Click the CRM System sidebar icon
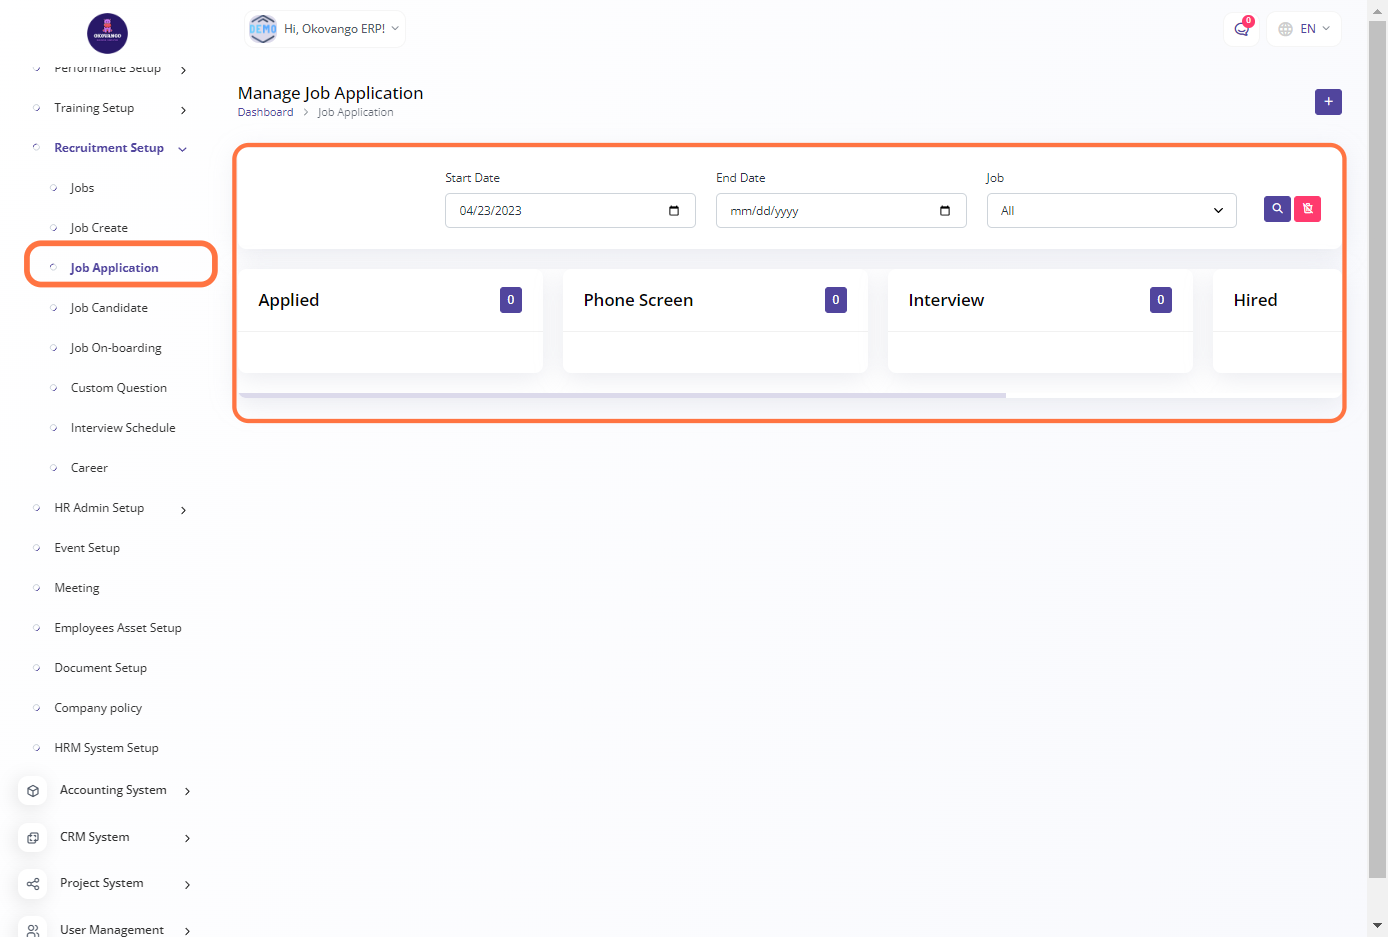 [x=33, y=838]
